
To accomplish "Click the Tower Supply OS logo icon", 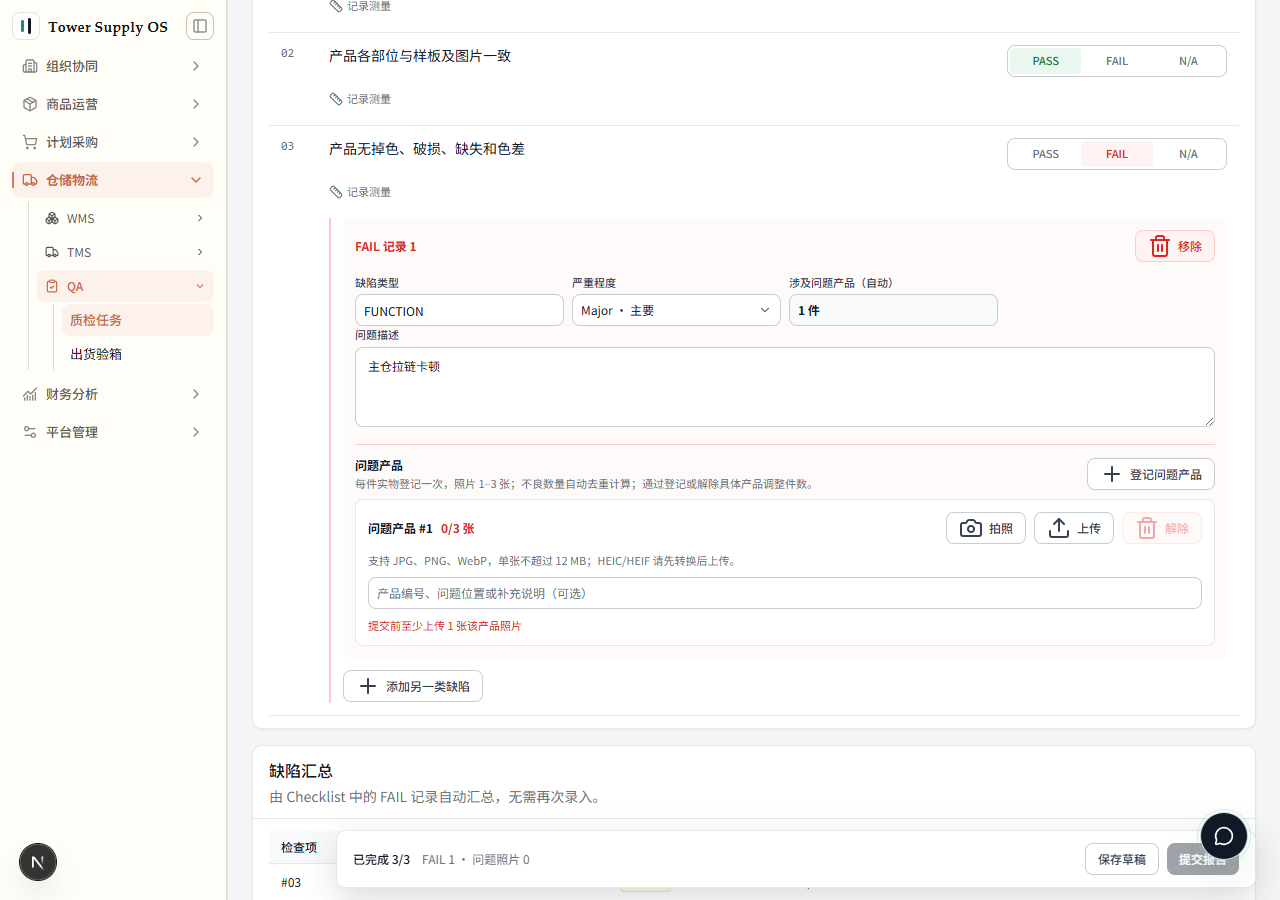I will 26,26.
